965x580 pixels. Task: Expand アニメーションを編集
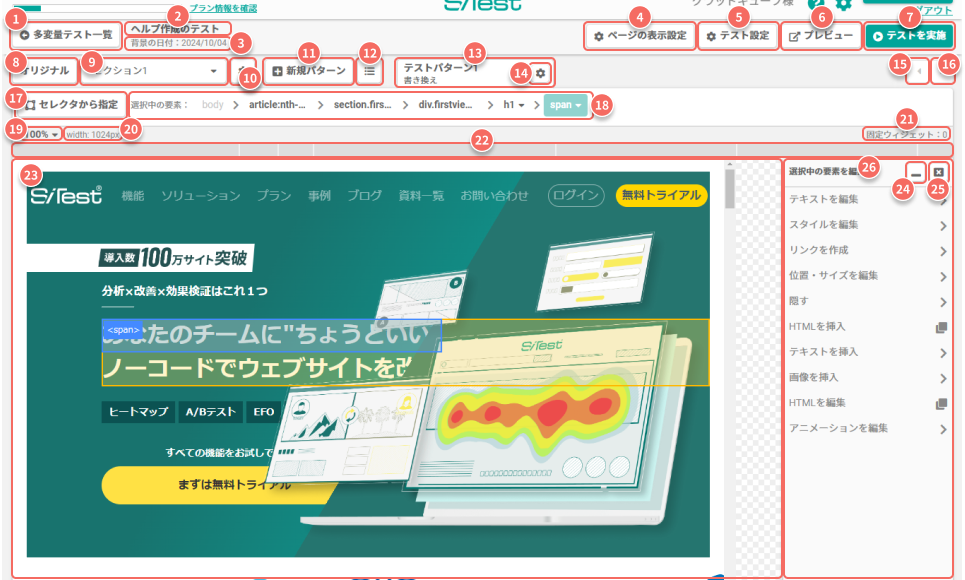[x=868, y=429]
